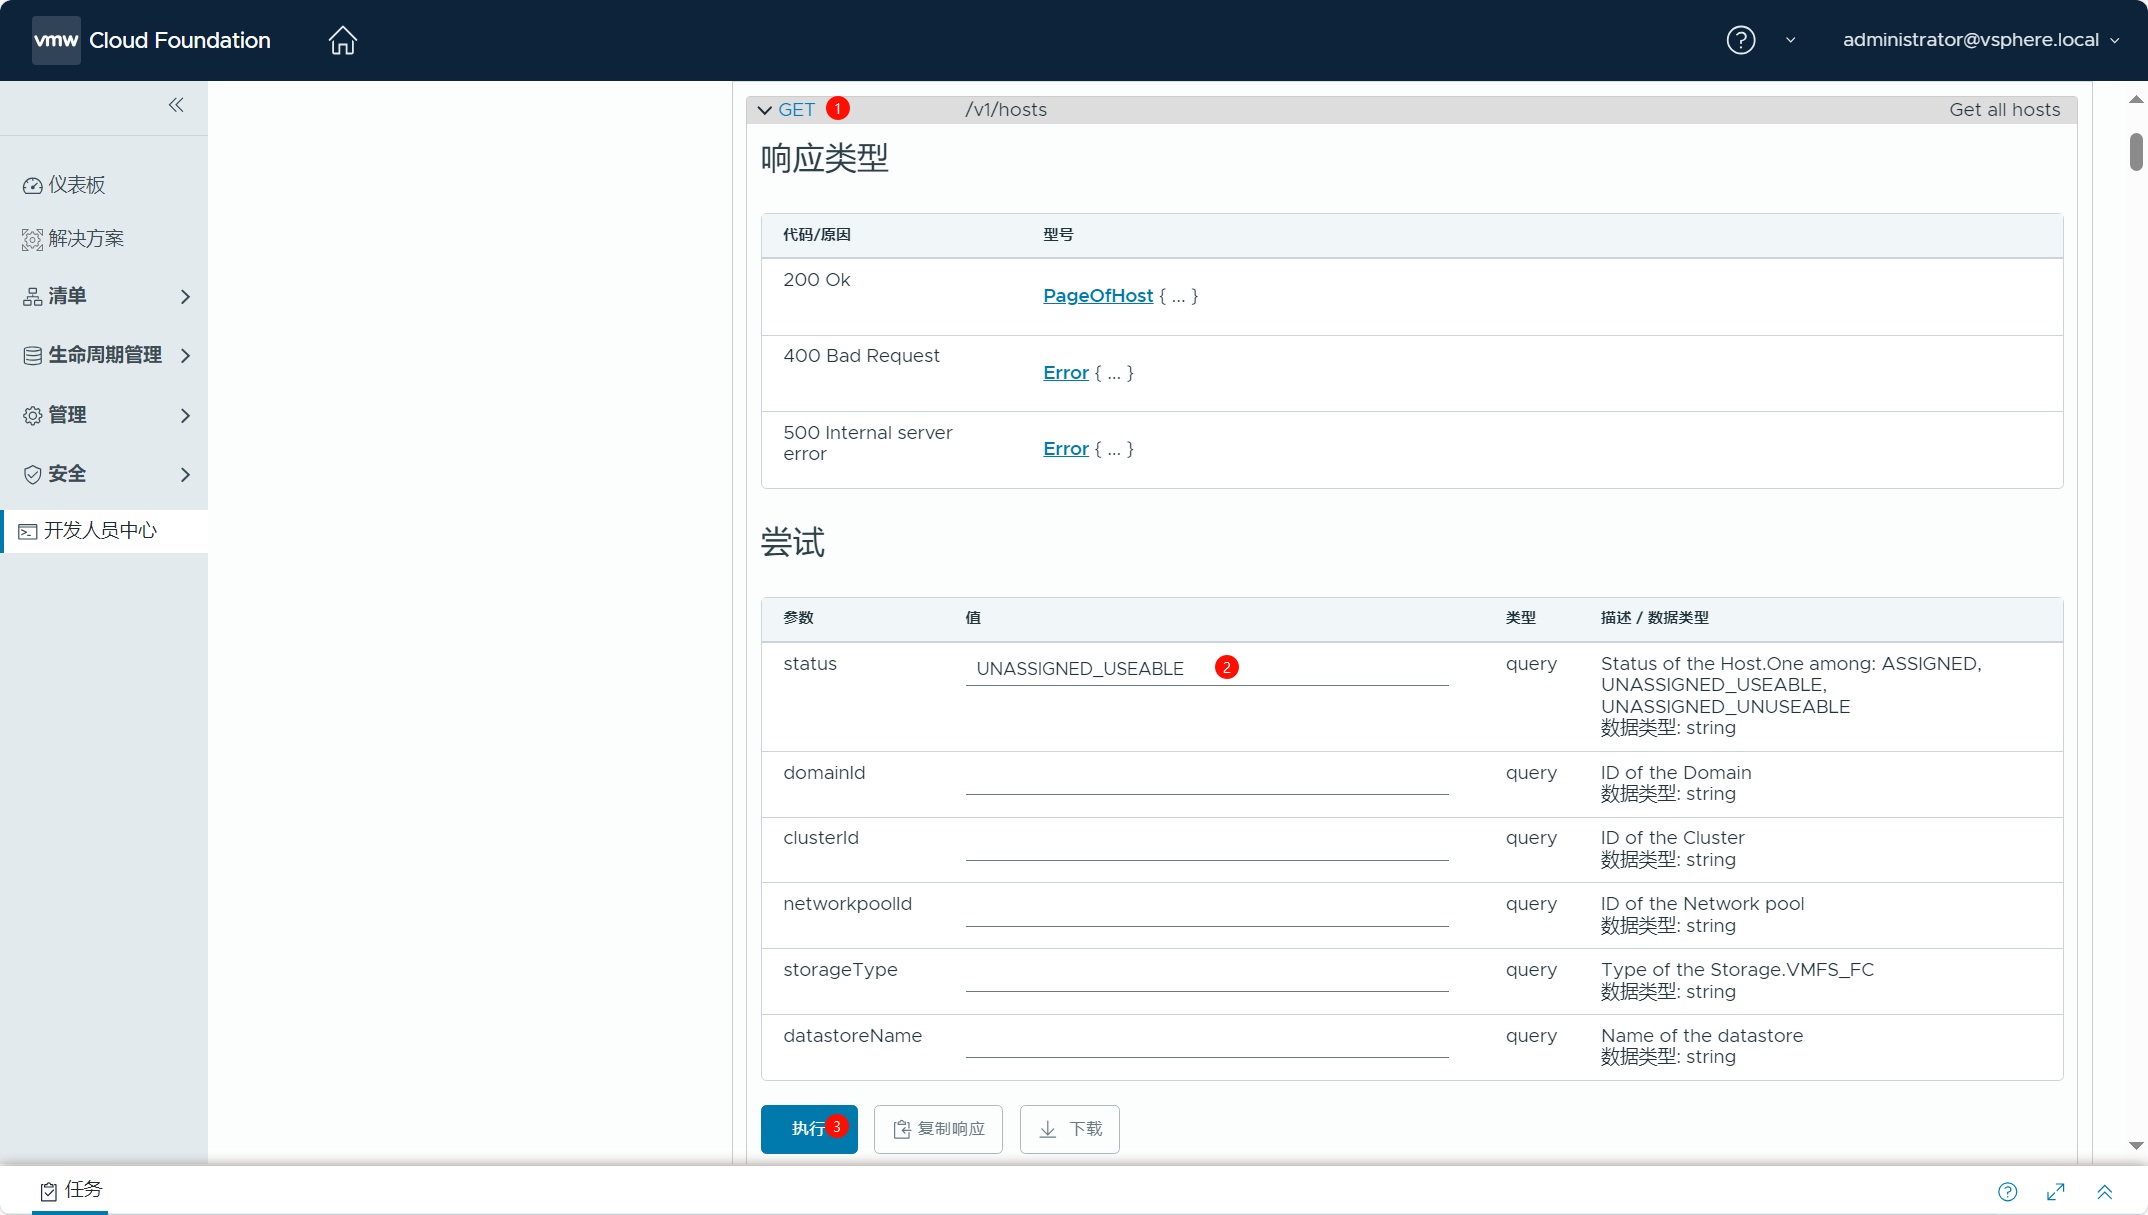Screen dimensions: 2148x1215
Task: Click the 执行 execute button
Action: point(808,1129)
